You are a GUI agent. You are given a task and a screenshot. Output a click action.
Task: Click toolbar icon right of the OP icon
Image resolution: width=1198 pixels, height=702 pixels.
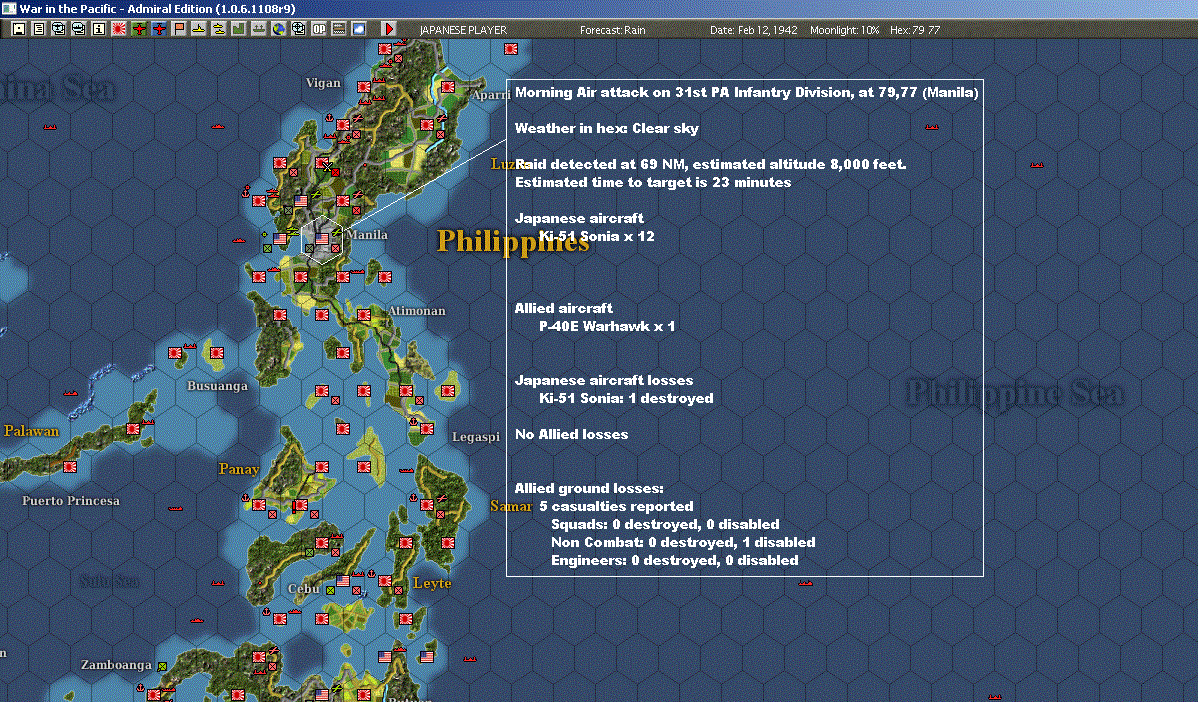(338, 29)
